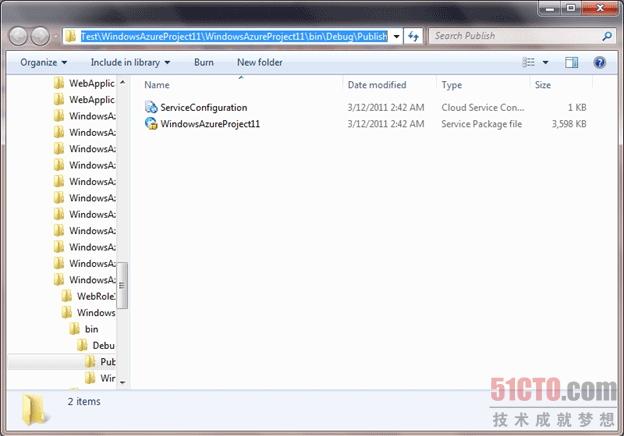Go forward with the Forward arrow button
The image size is (624, 436).
pyautogui.click(x=41, y=36)
